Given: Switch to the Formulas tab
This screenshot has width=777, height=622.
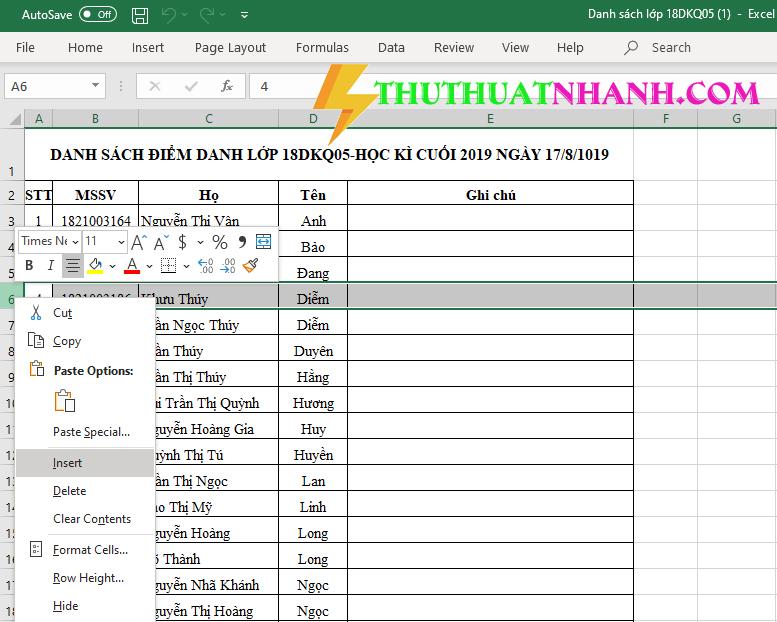Looking at the screenshot, I should coord(322,48).
